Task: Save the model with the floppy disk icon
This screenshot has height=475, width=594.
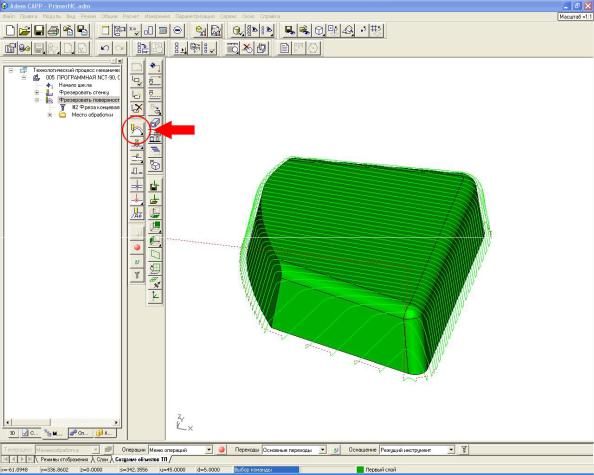Action: [x=39, y=30]
